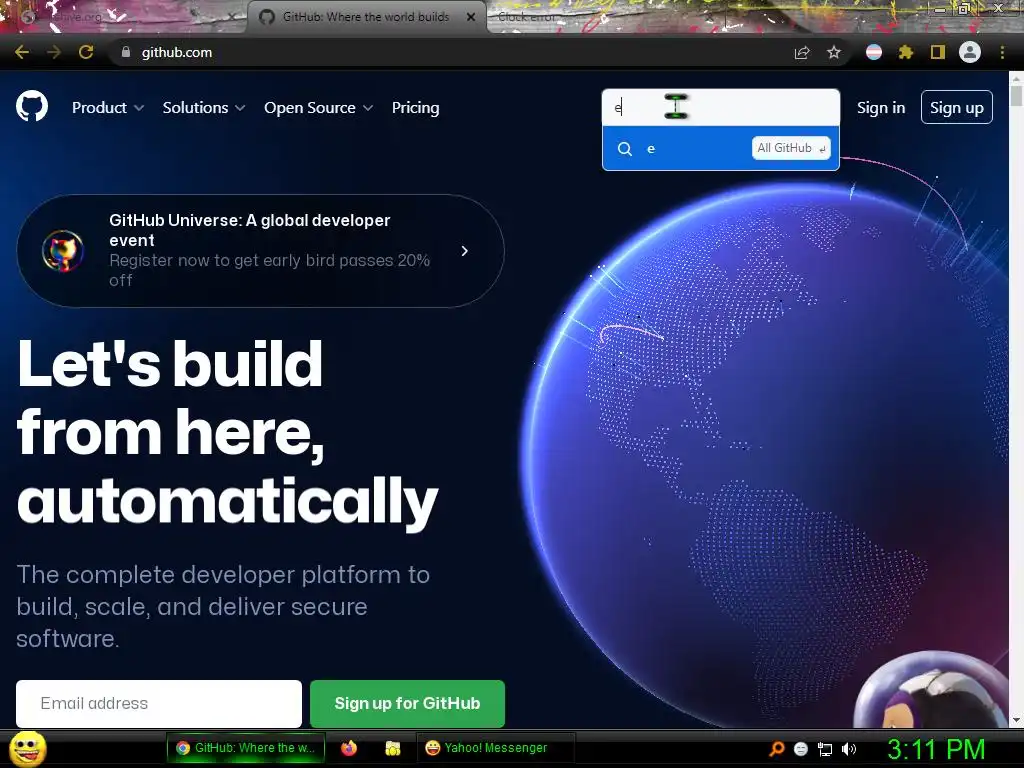Click Sign up for GitHub button
The width and height of the screenshot is (1024, 768).
pos(407,703)
